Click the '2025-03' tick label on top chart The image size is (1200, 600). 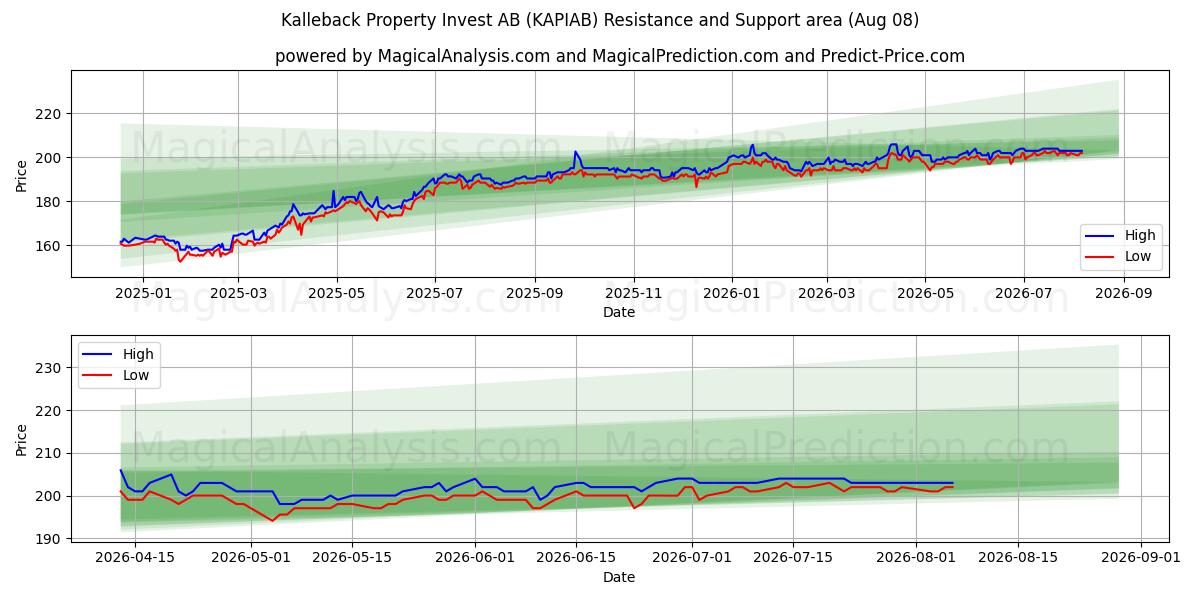click(238, 295)
